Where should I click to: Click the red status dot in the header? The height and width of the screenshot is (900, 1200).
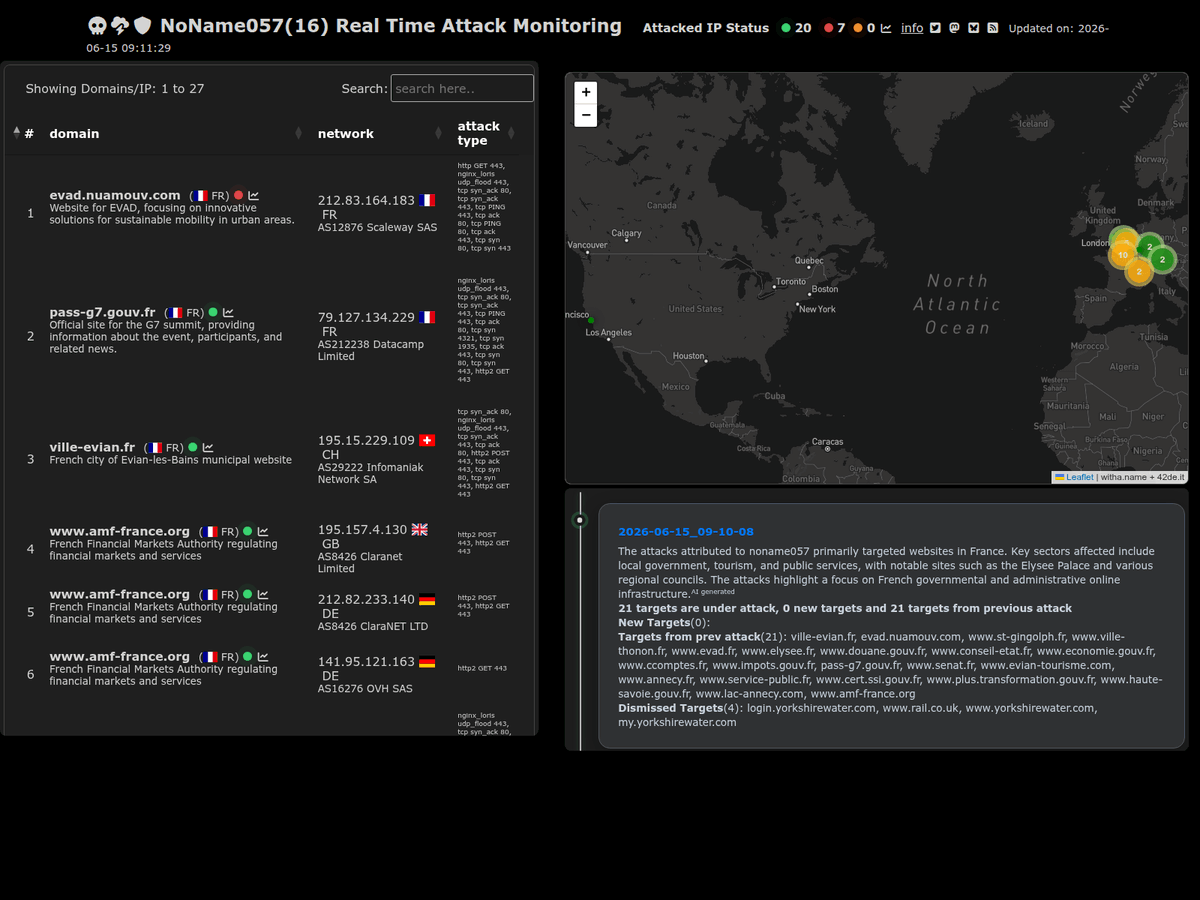point(828,28)
